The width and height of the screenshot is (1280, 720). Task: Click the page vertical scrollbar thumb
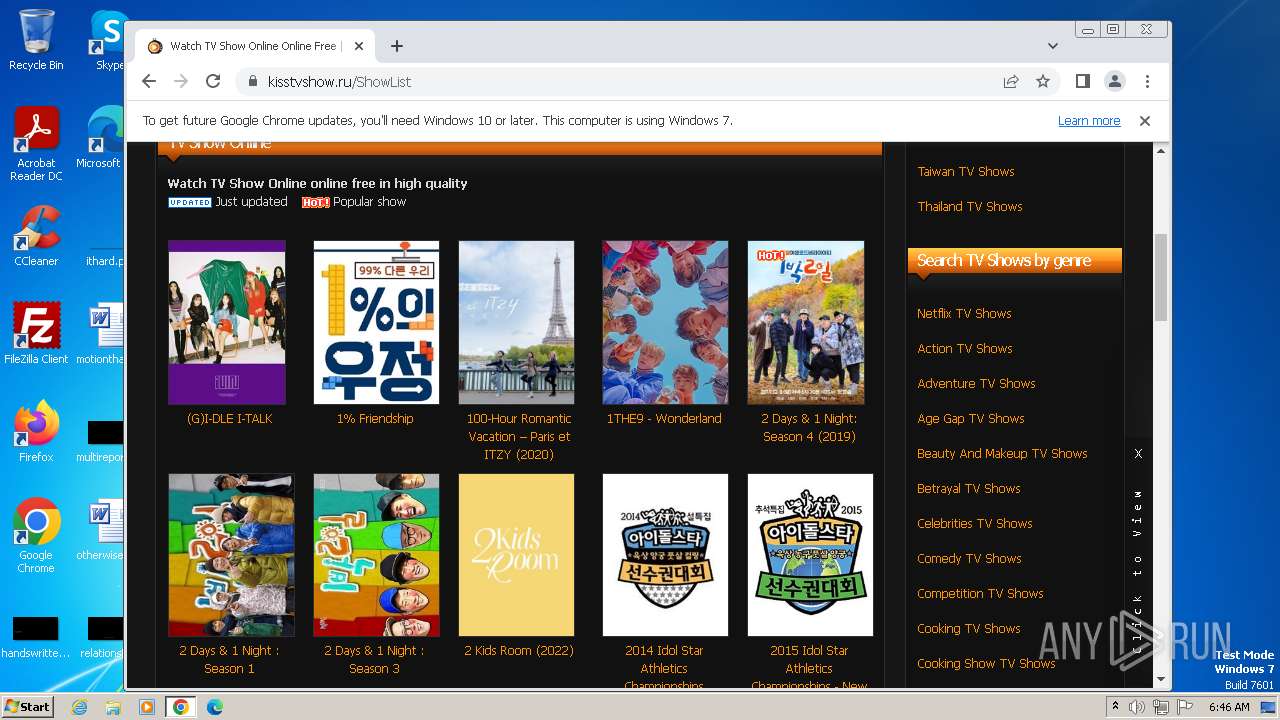coord(1161,277)
